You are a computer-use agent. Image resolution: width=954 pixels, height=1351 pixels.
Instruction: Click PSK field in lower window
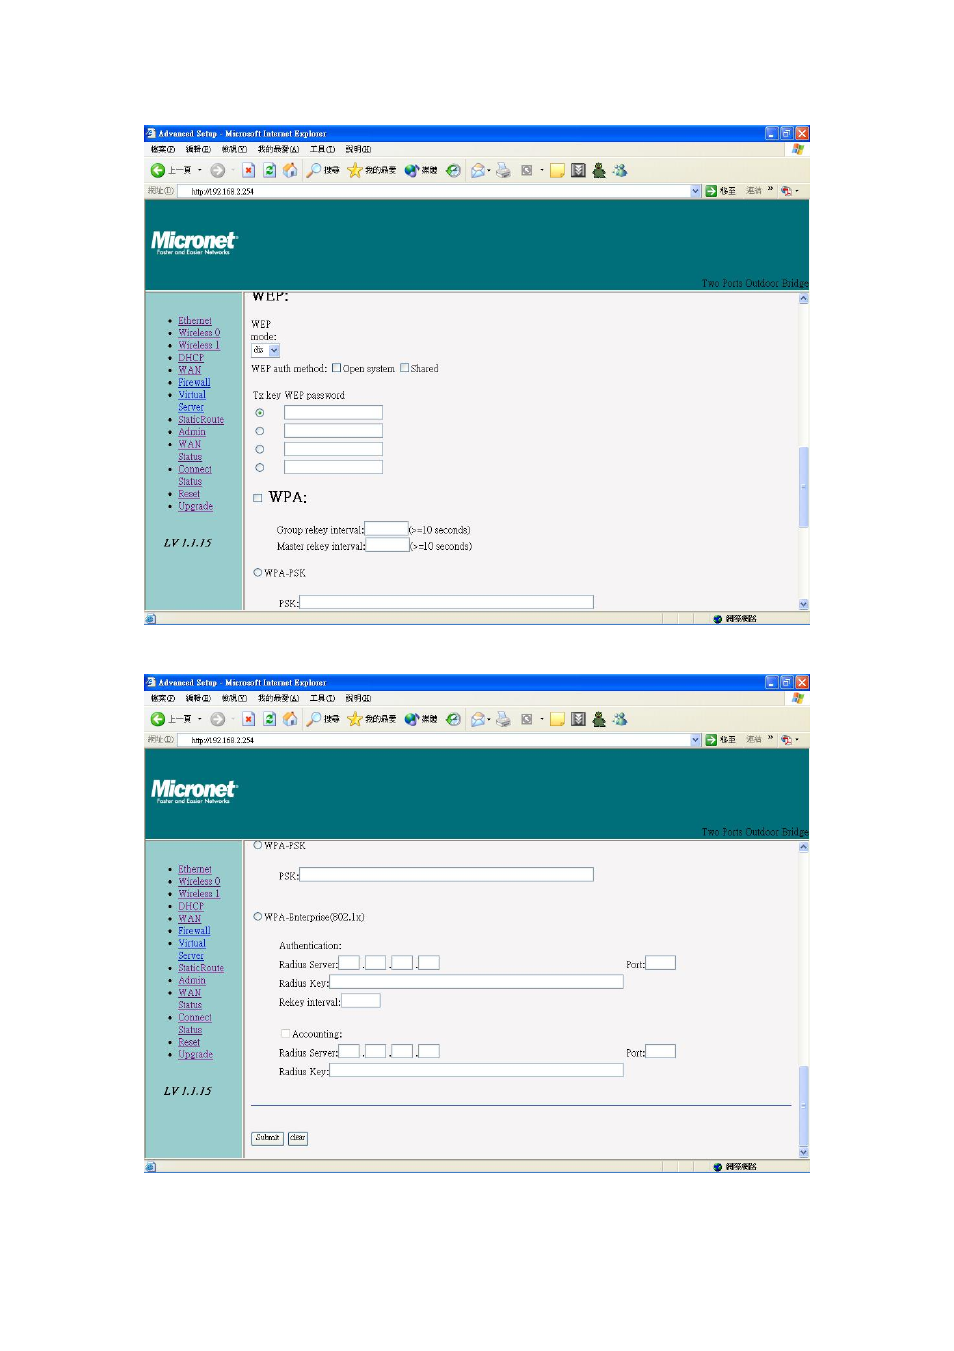(x=447, y=875)
